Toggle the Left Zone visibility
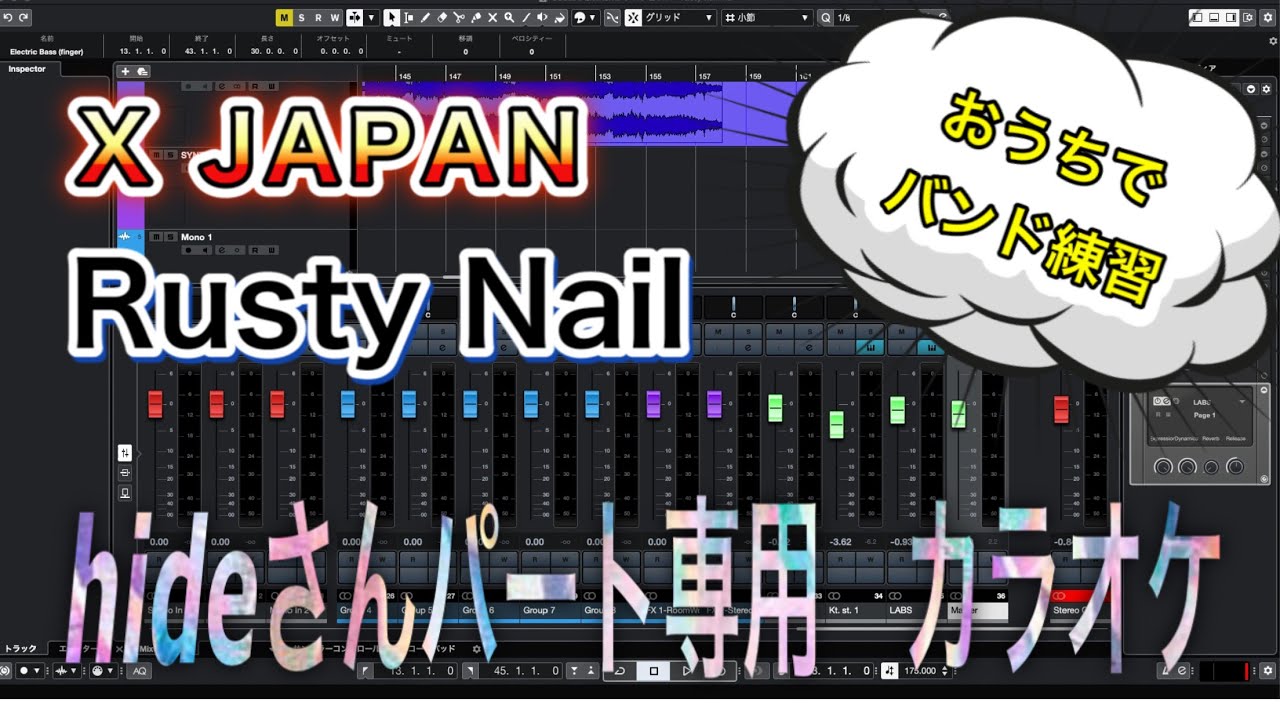Screen dimensions: 1280x720 (1196, 17)
